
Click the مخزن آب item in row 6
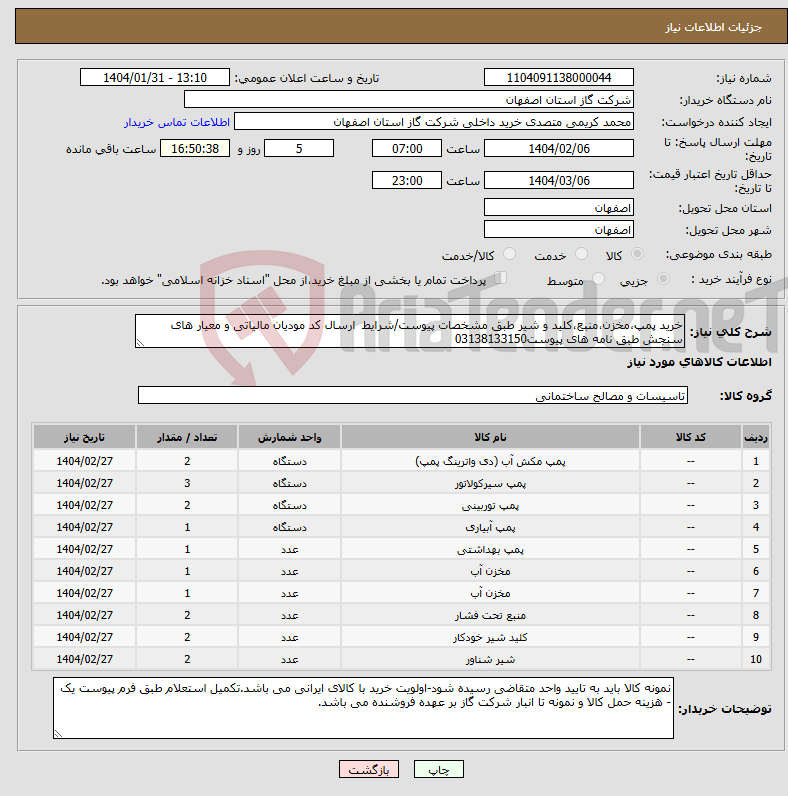pos(490,571)
